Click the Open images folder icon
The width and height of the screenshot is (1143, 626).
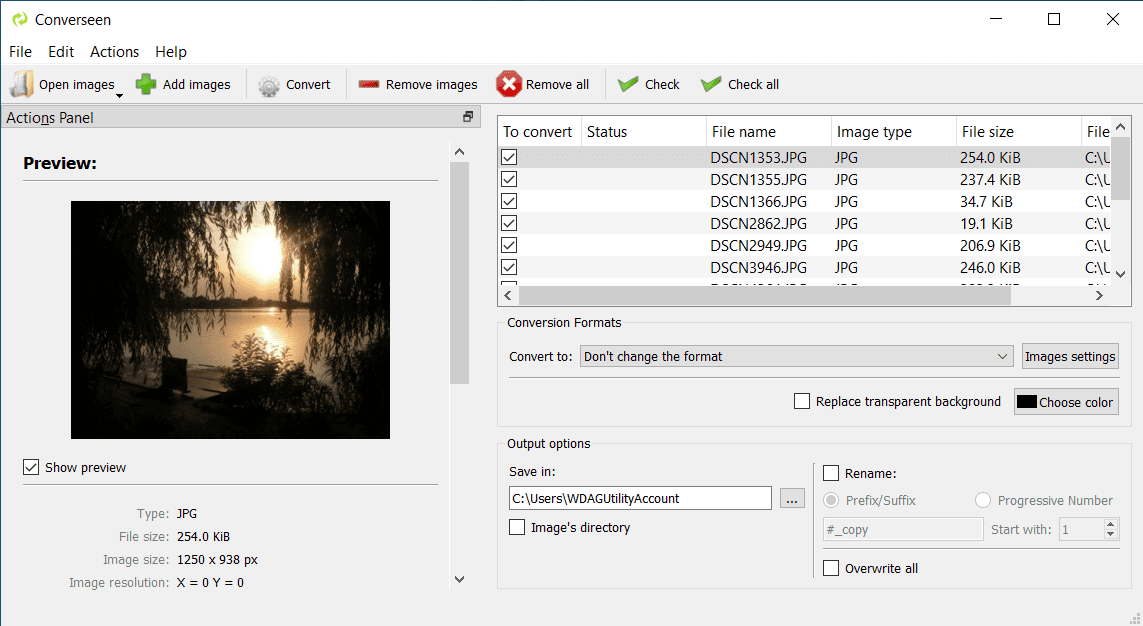22,85
